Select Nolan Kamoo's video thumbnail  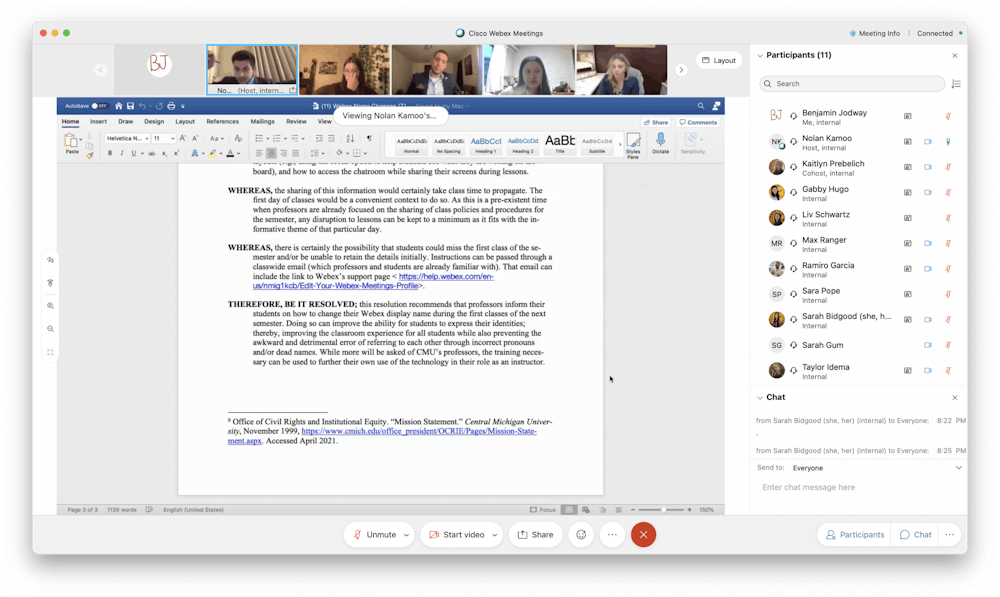252,69
